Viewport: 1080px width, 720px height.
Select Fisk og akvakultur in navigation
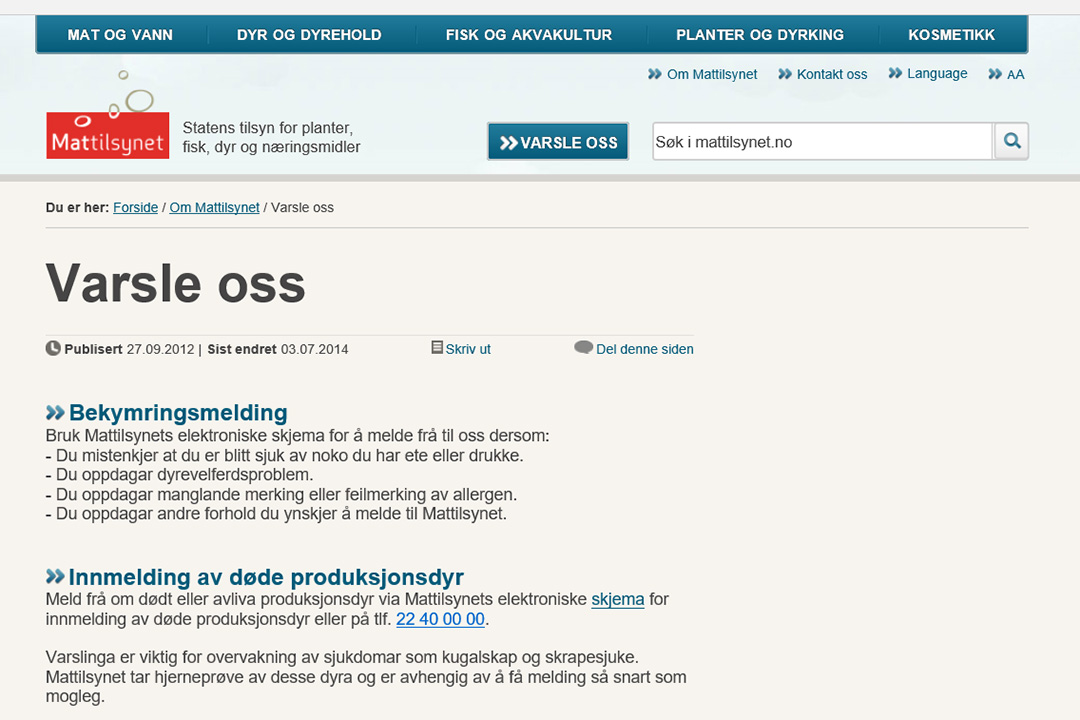[x=528, y=35]
